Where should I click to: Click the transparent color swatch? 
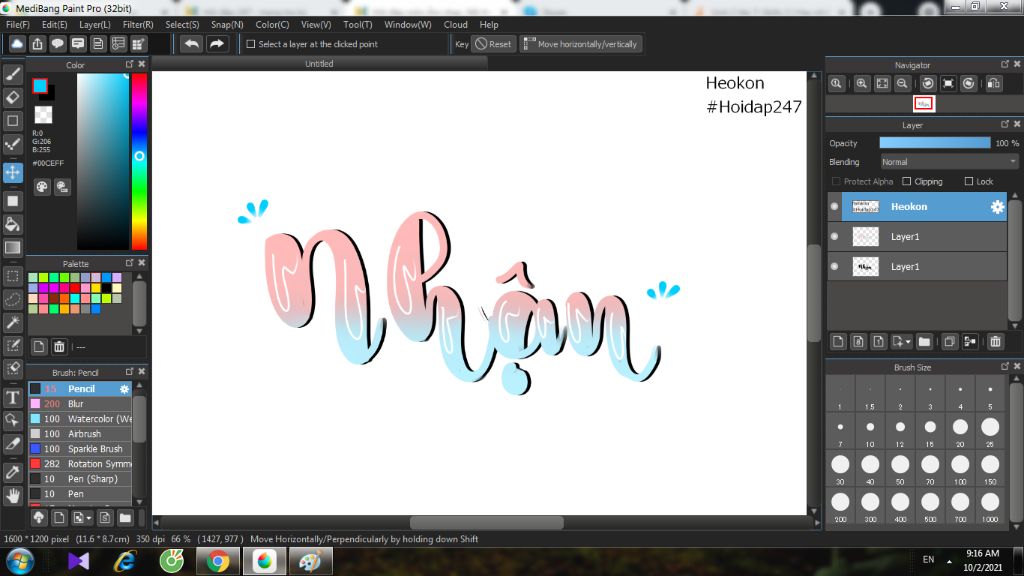coord(43,115)
